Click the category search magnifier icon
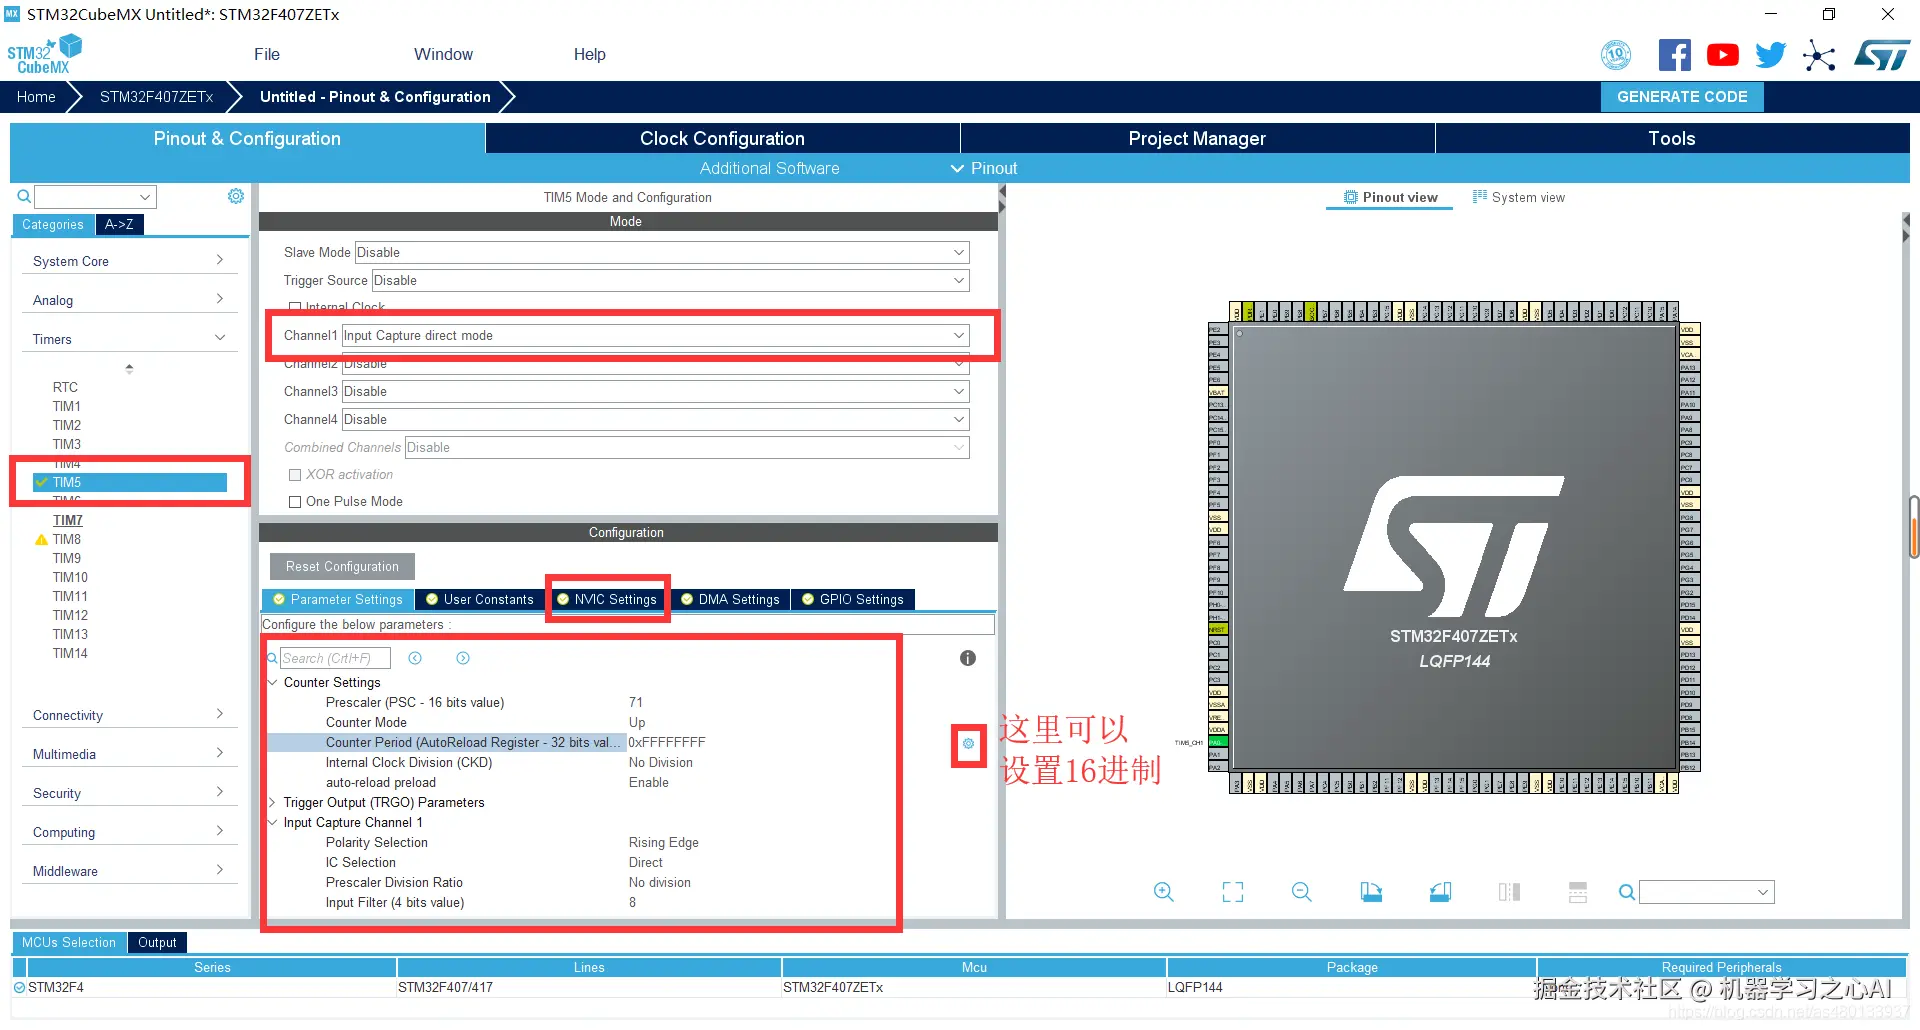Screen dimensions: 1920x1030 pos(24,196)
